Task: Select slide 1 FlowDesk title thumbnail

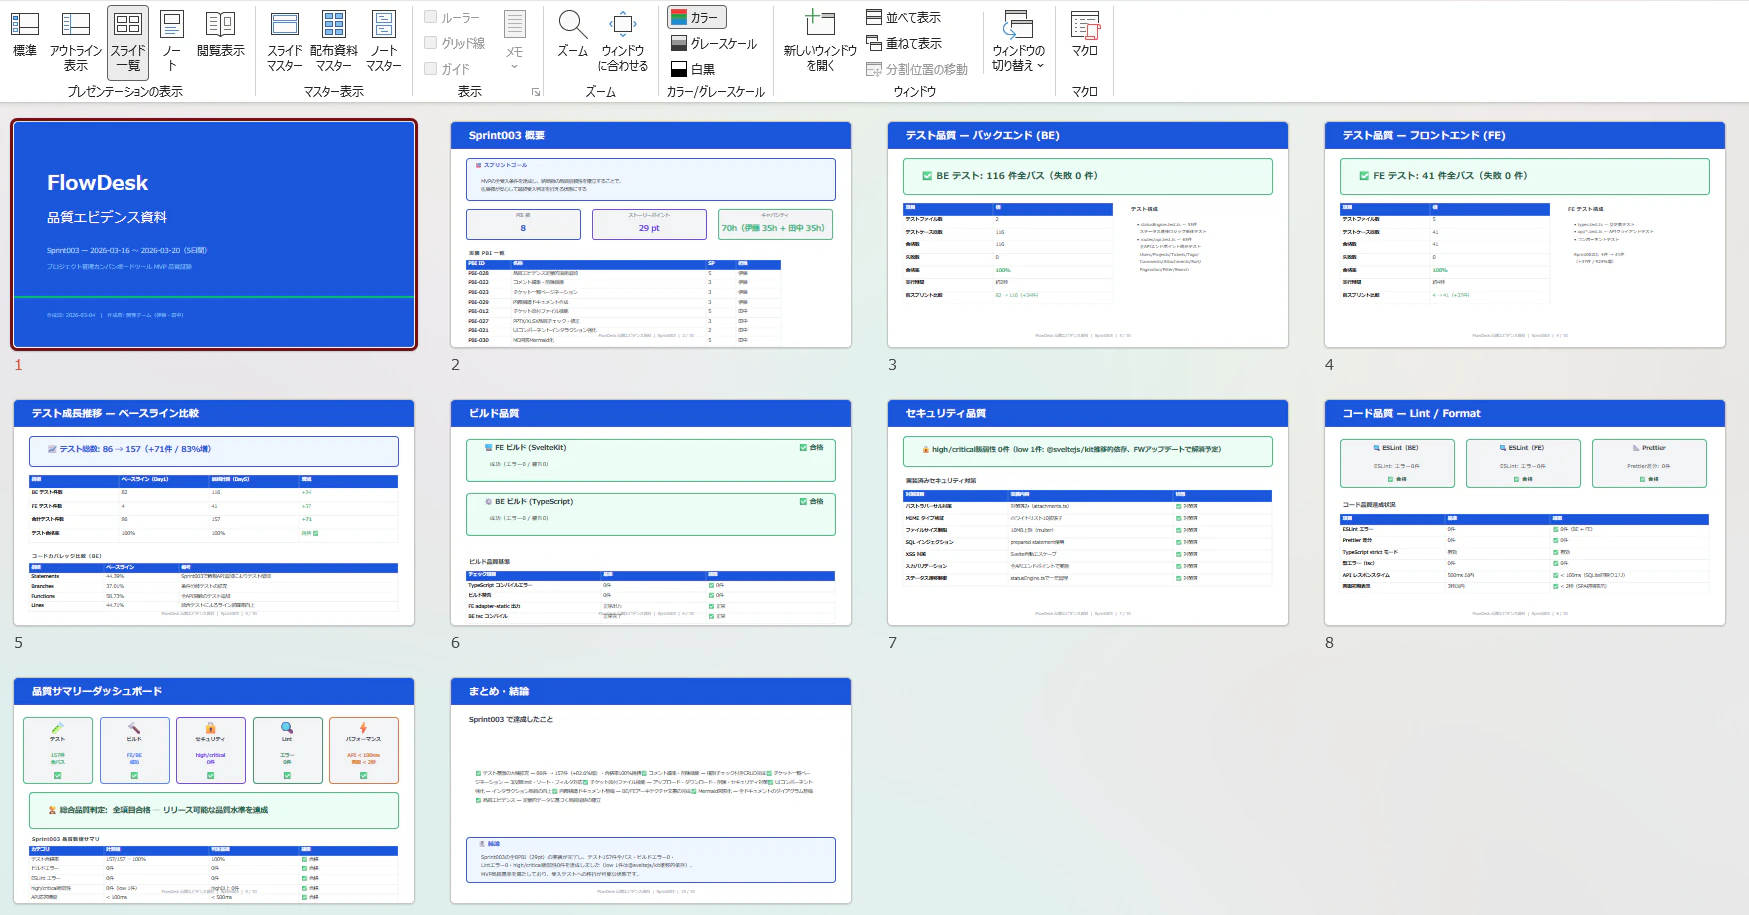Action: point(214,235)
